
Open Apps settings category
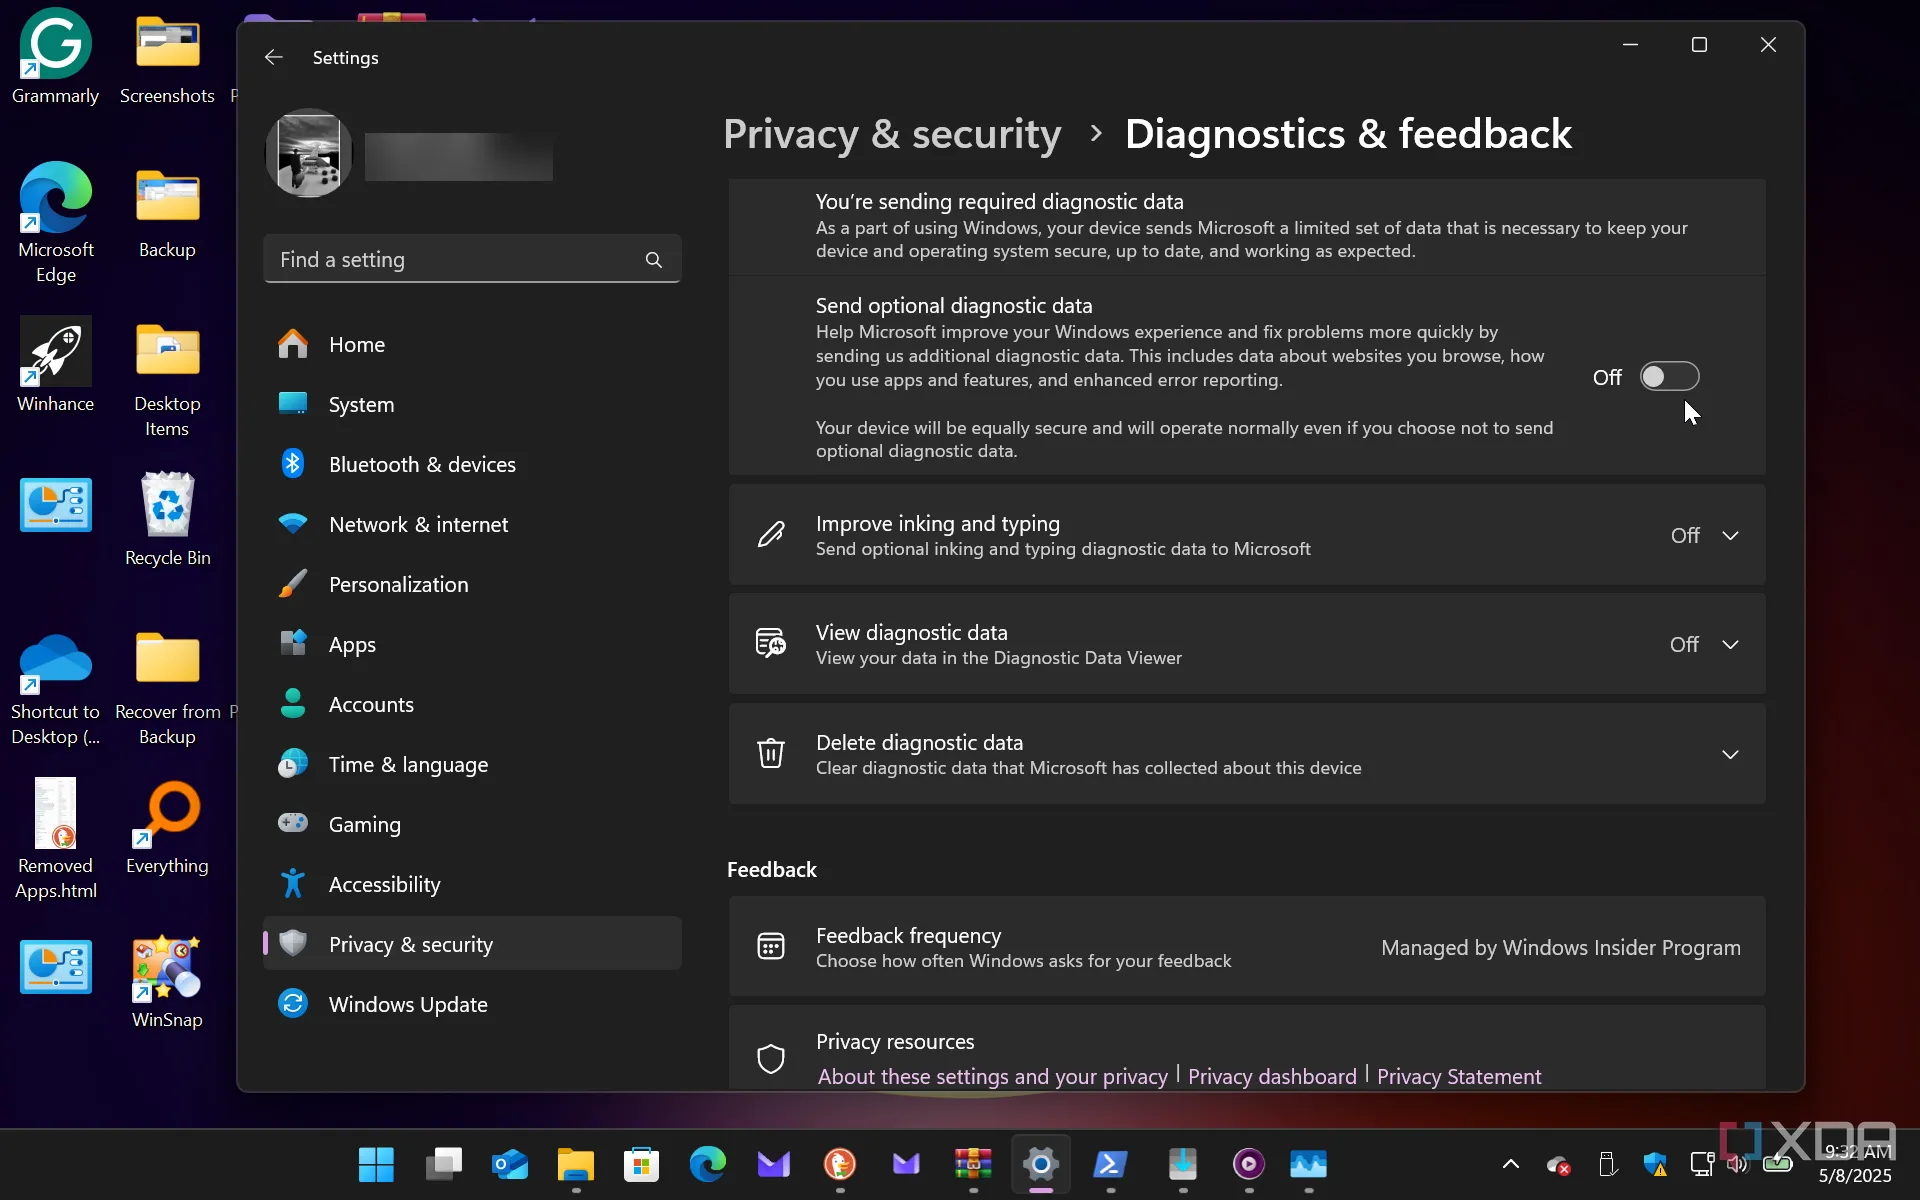click(x=472, y=644)
